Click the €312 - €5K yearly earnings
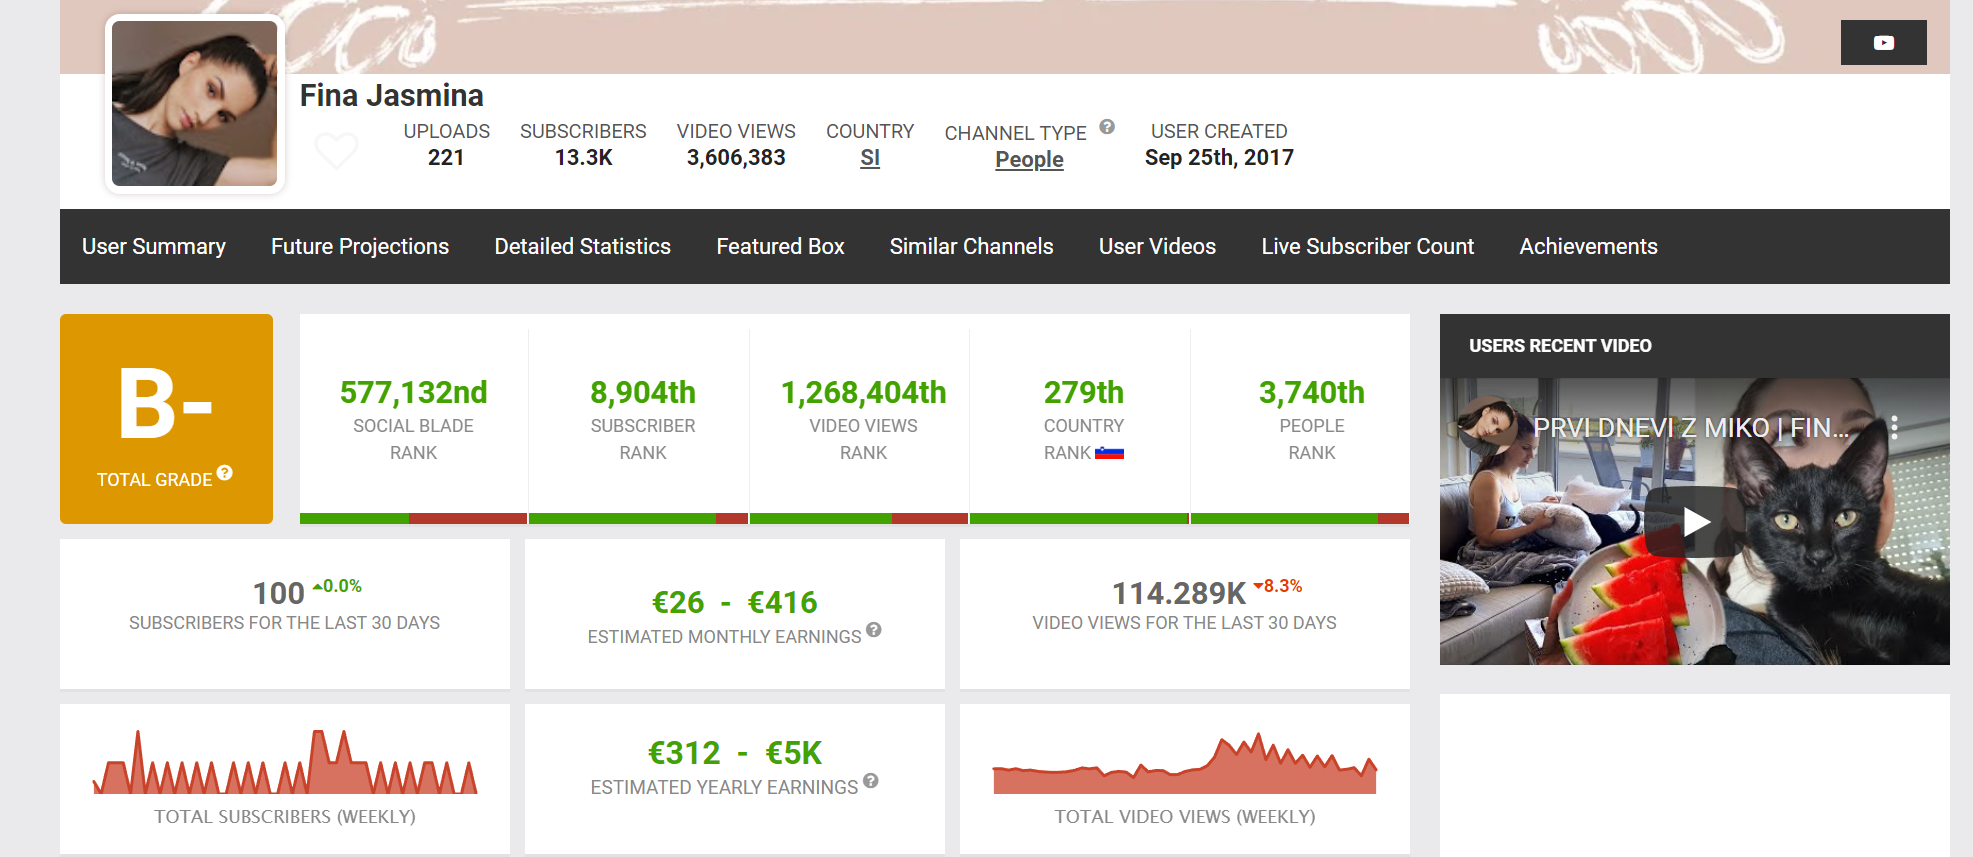The image size is (1973, 857). tap(735, 752)
